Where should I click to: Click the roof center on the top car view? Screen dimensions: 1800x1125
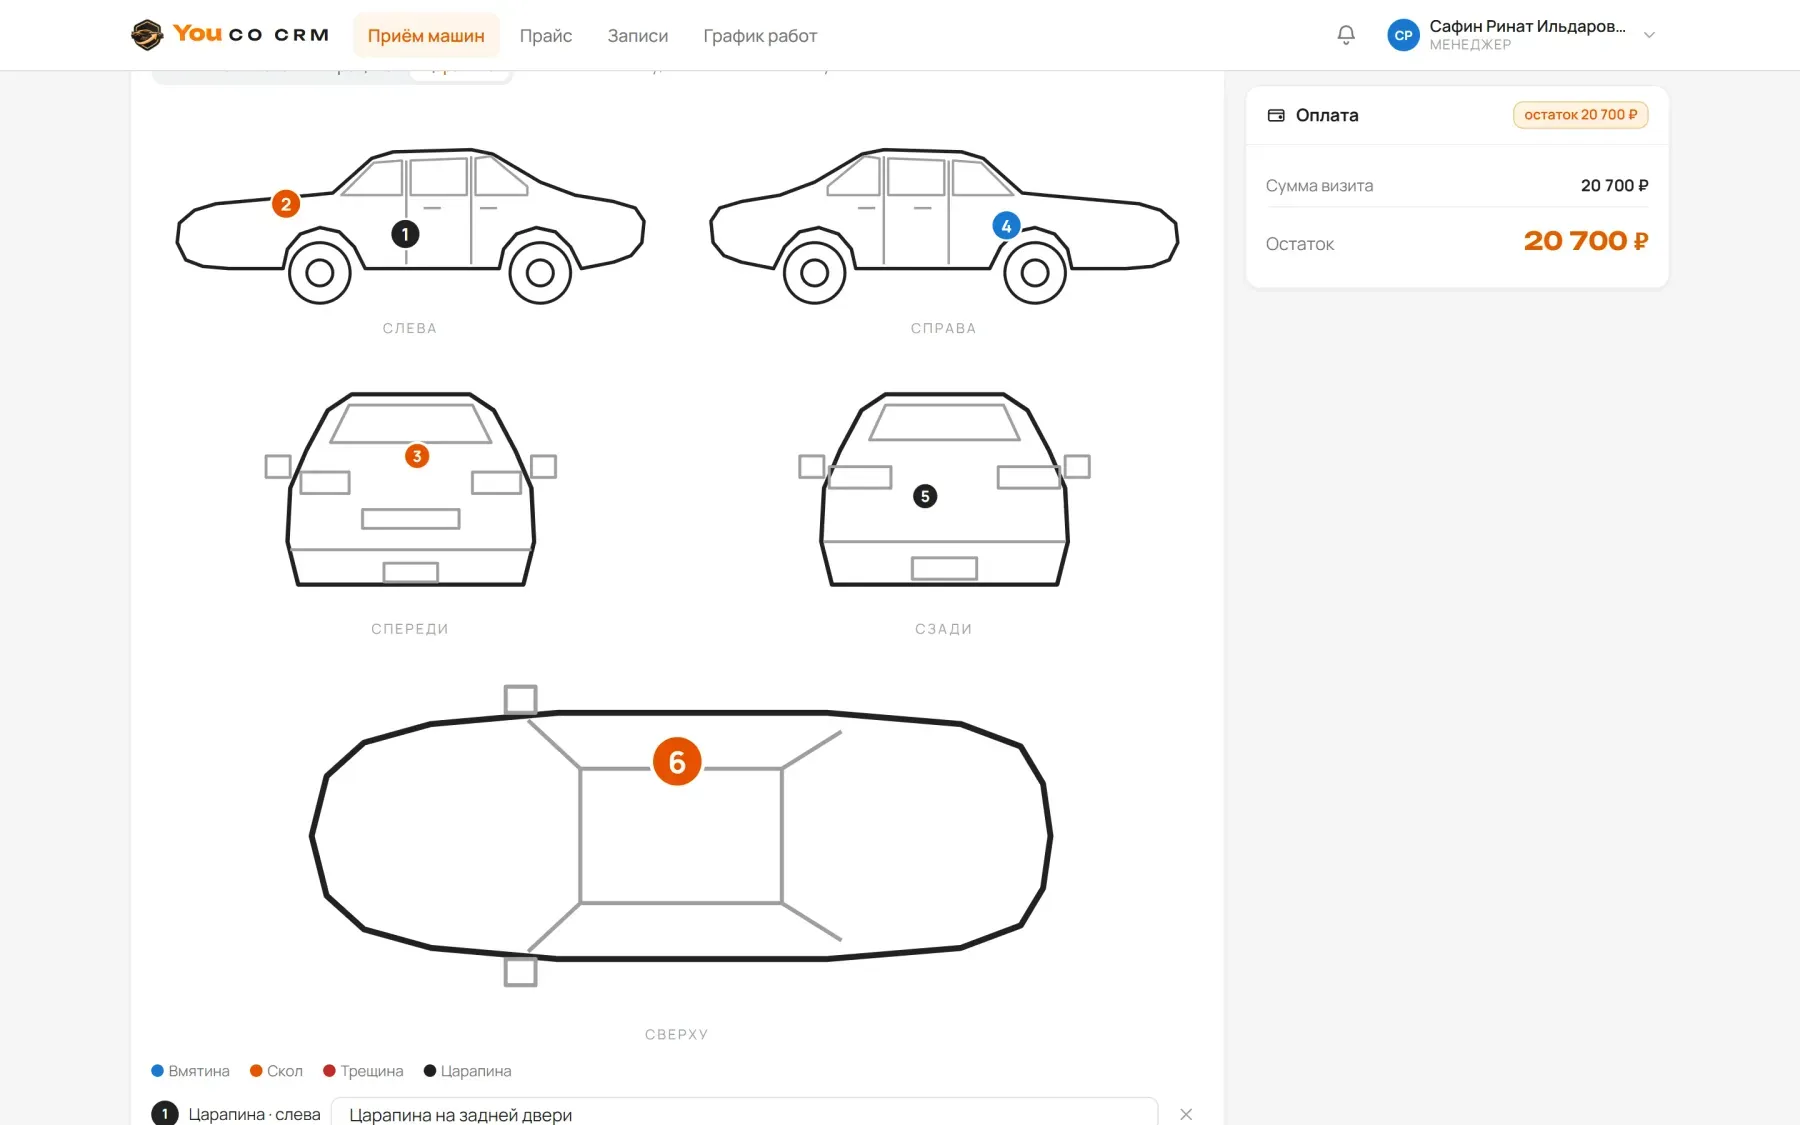[681, 836]
